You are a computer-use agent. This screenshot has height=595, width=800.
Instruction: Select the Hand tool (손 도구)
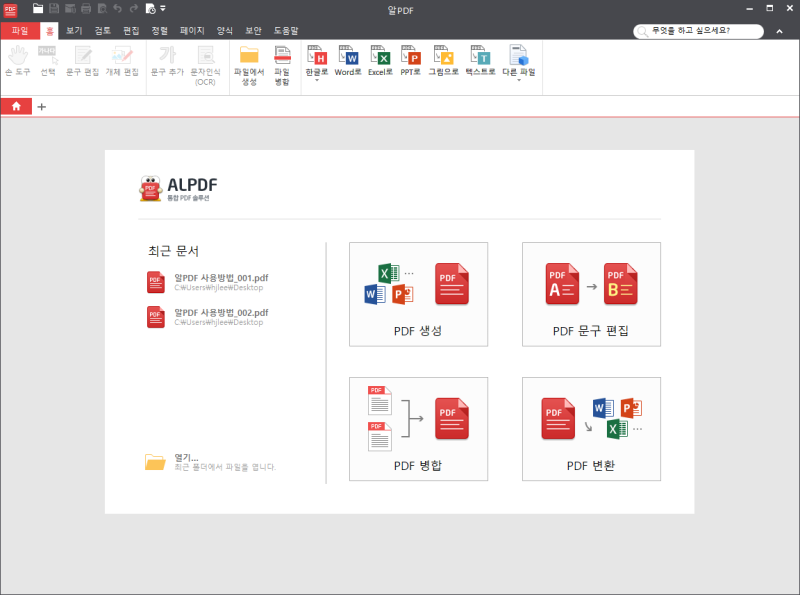tap(17, 62)
